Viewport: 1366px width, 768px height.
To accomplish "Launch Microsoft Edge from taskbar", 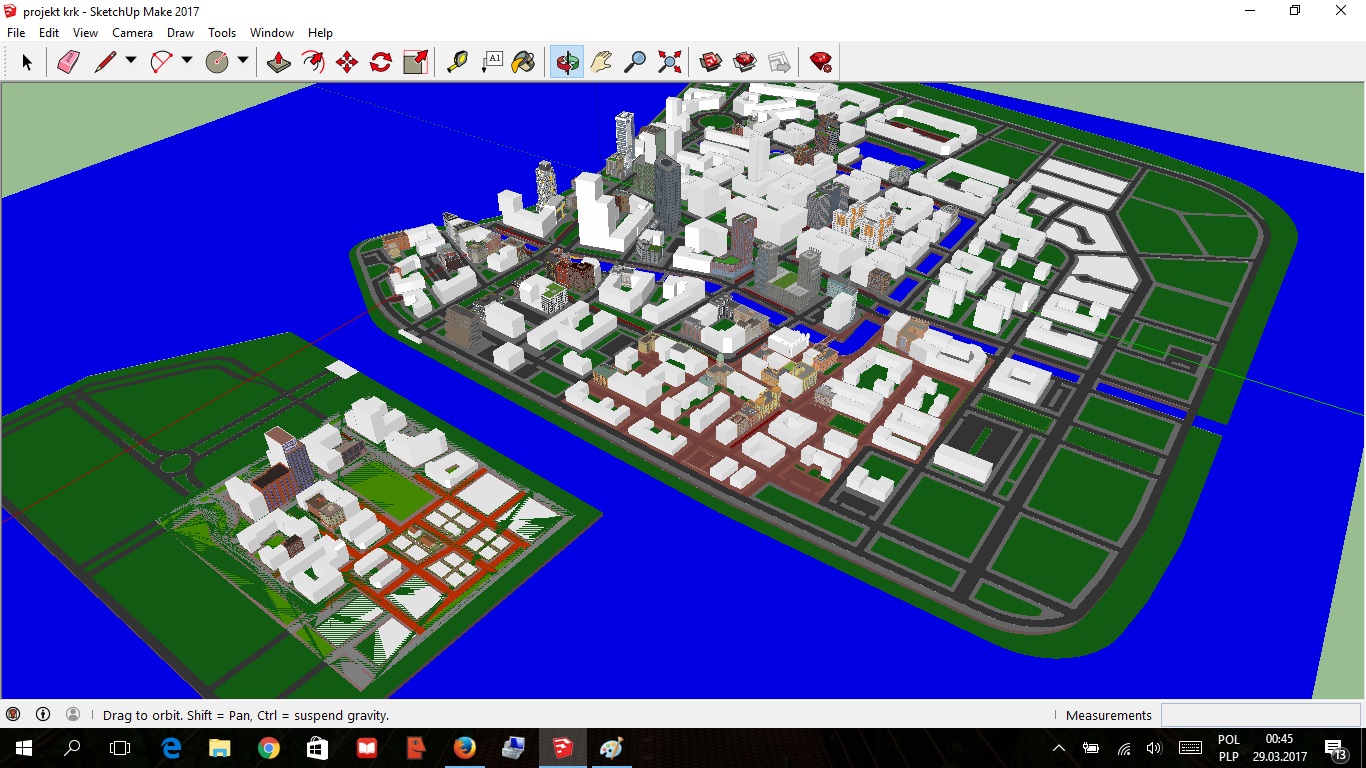I will pos(171,748).
